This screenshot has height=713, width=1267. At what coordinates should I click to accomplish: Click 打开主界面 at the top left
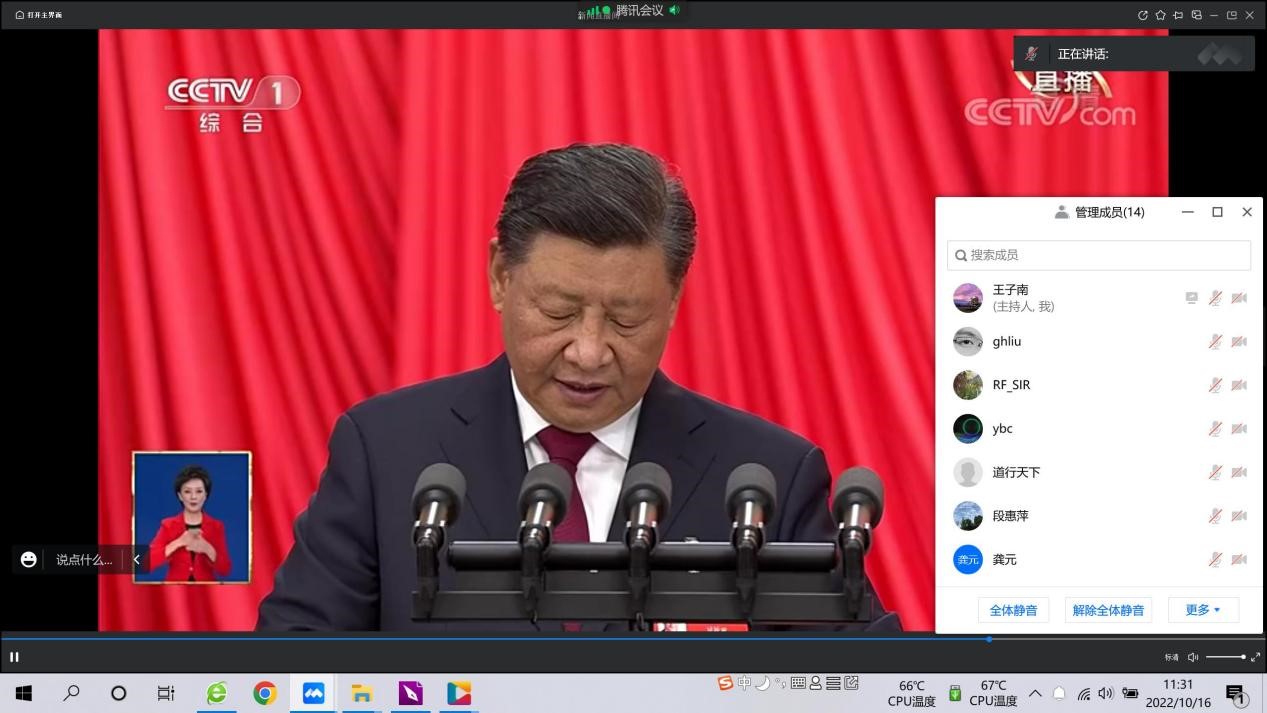(38, 15)
